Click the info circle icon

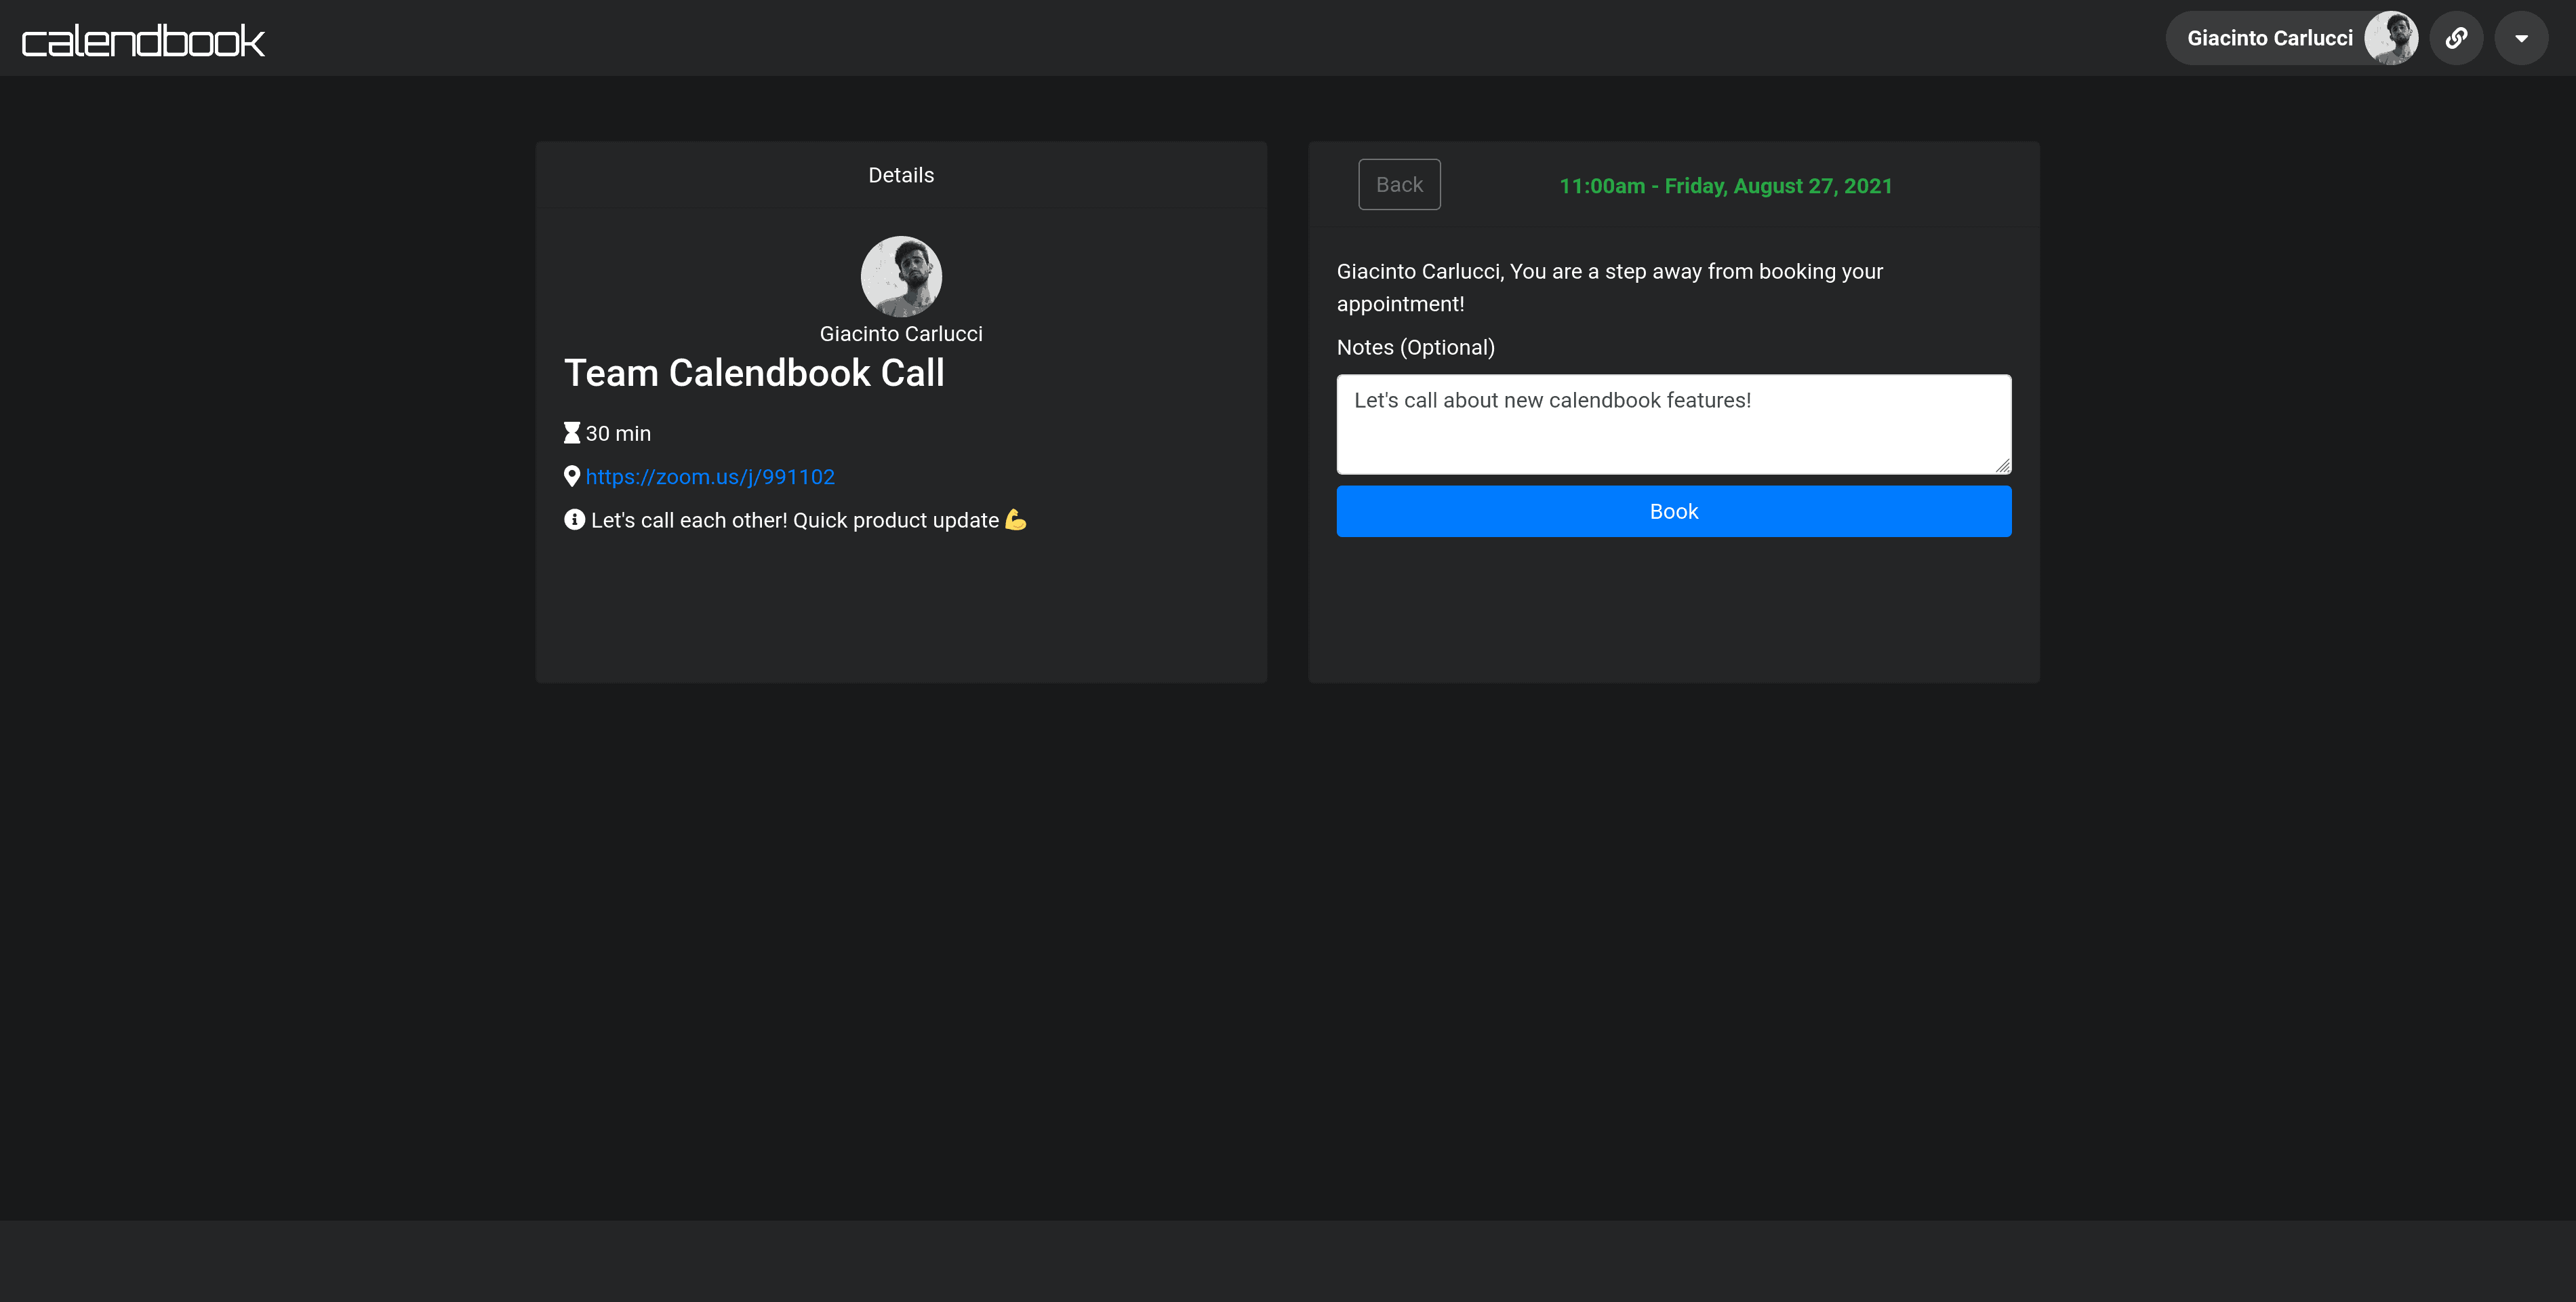click(x=574, y=520)
